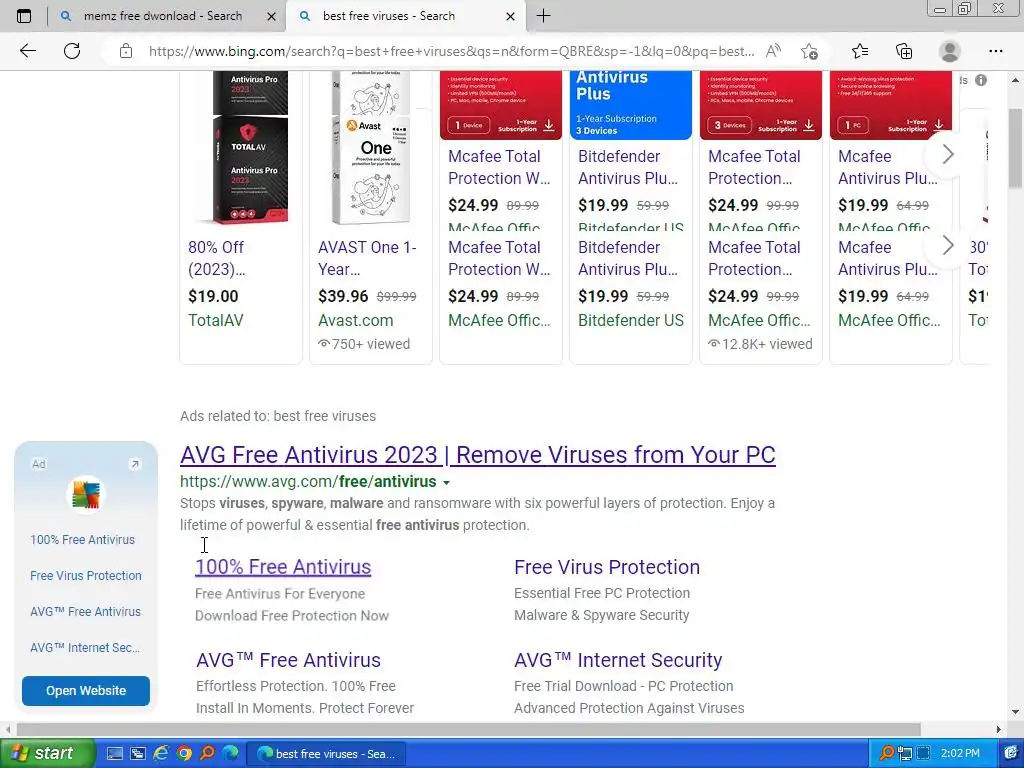The width and height of the screenshot is (1024, 768).
Task: Open the tab actions menu icon
Action: [24, 16]
